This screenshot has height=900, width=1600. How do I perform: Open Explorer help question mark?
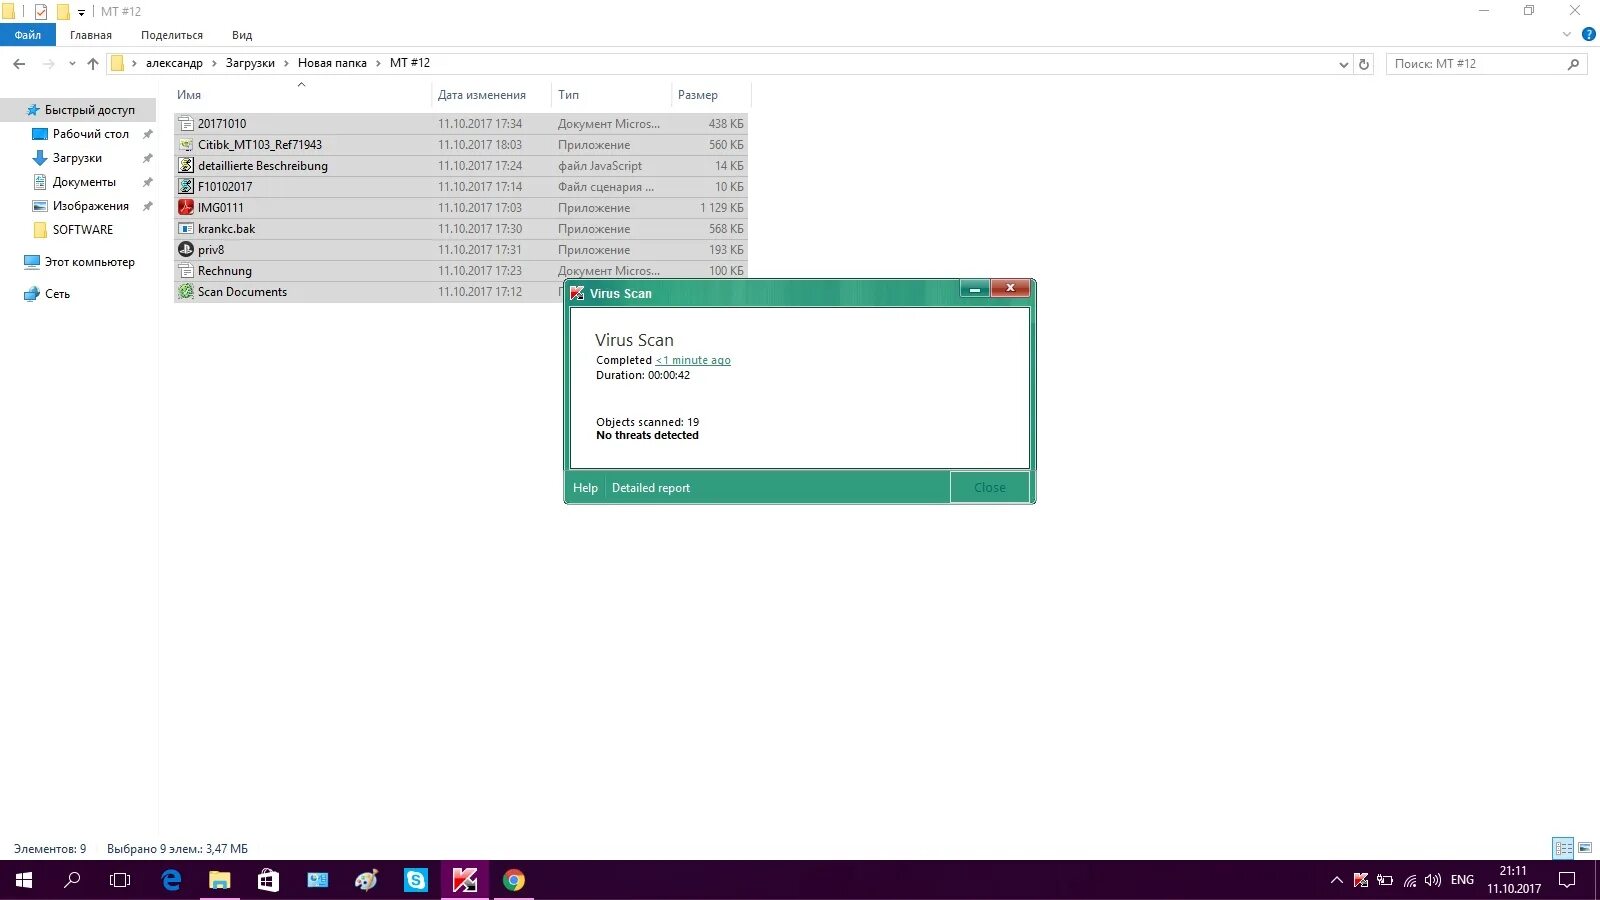coord(1588,34)
